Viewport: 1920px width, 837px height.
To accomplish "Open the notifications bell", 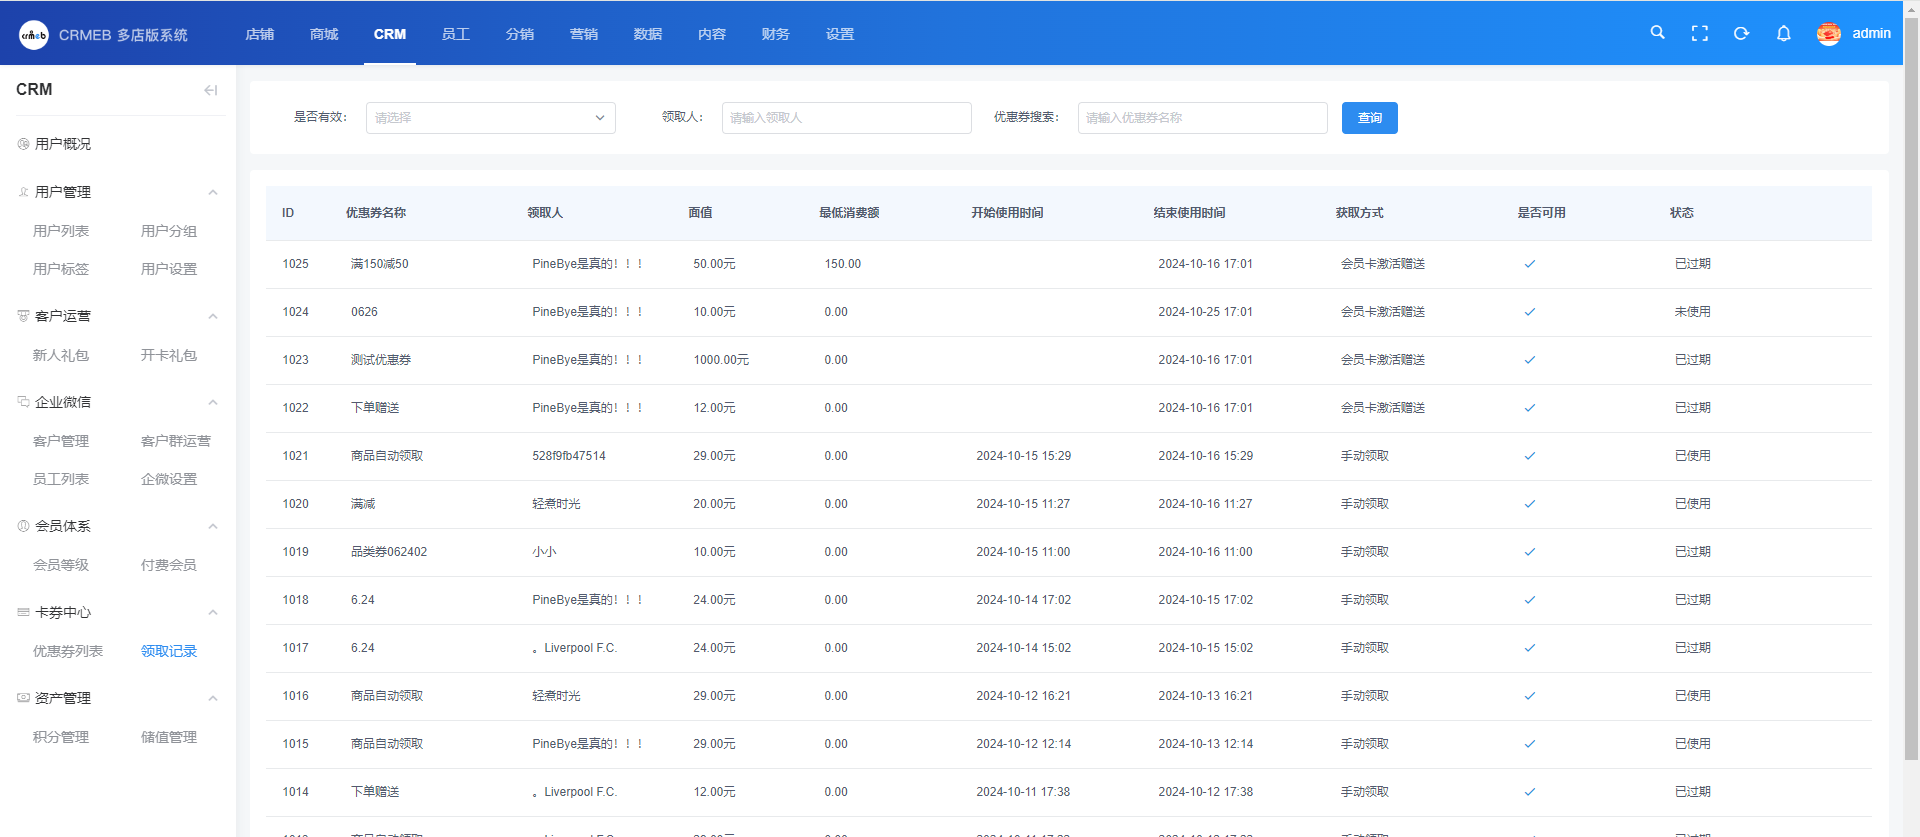I will coord(1783,33).
